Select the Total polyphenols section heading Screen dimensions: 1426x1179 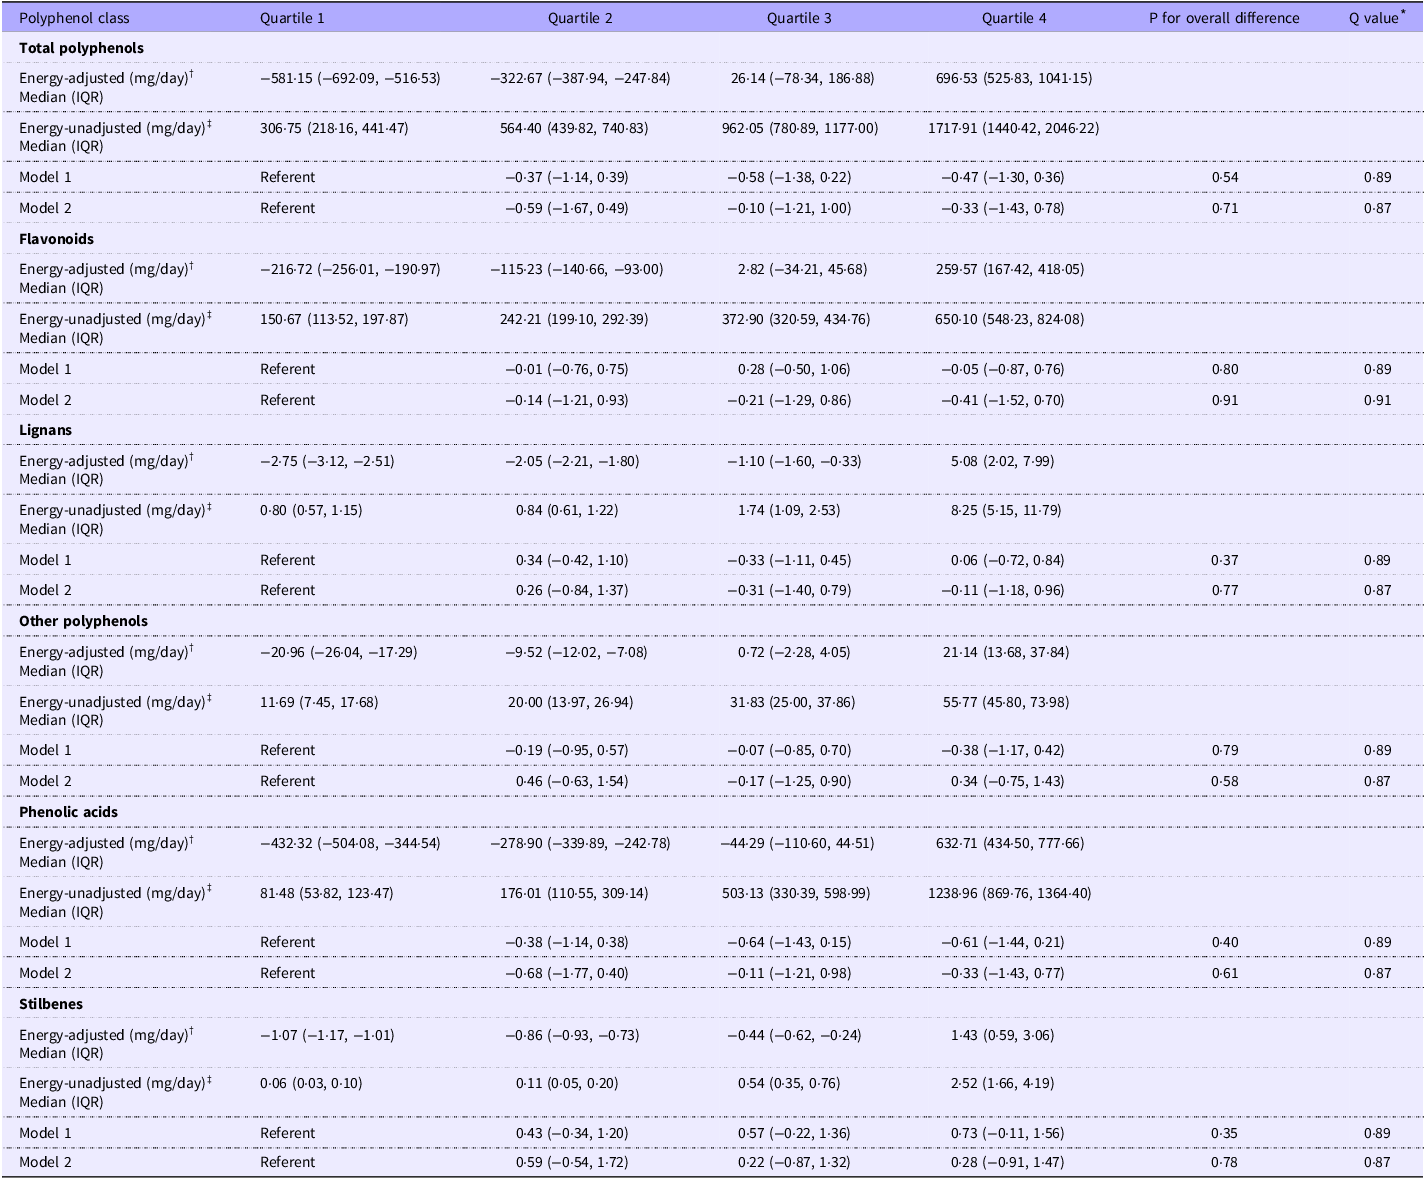81,48
